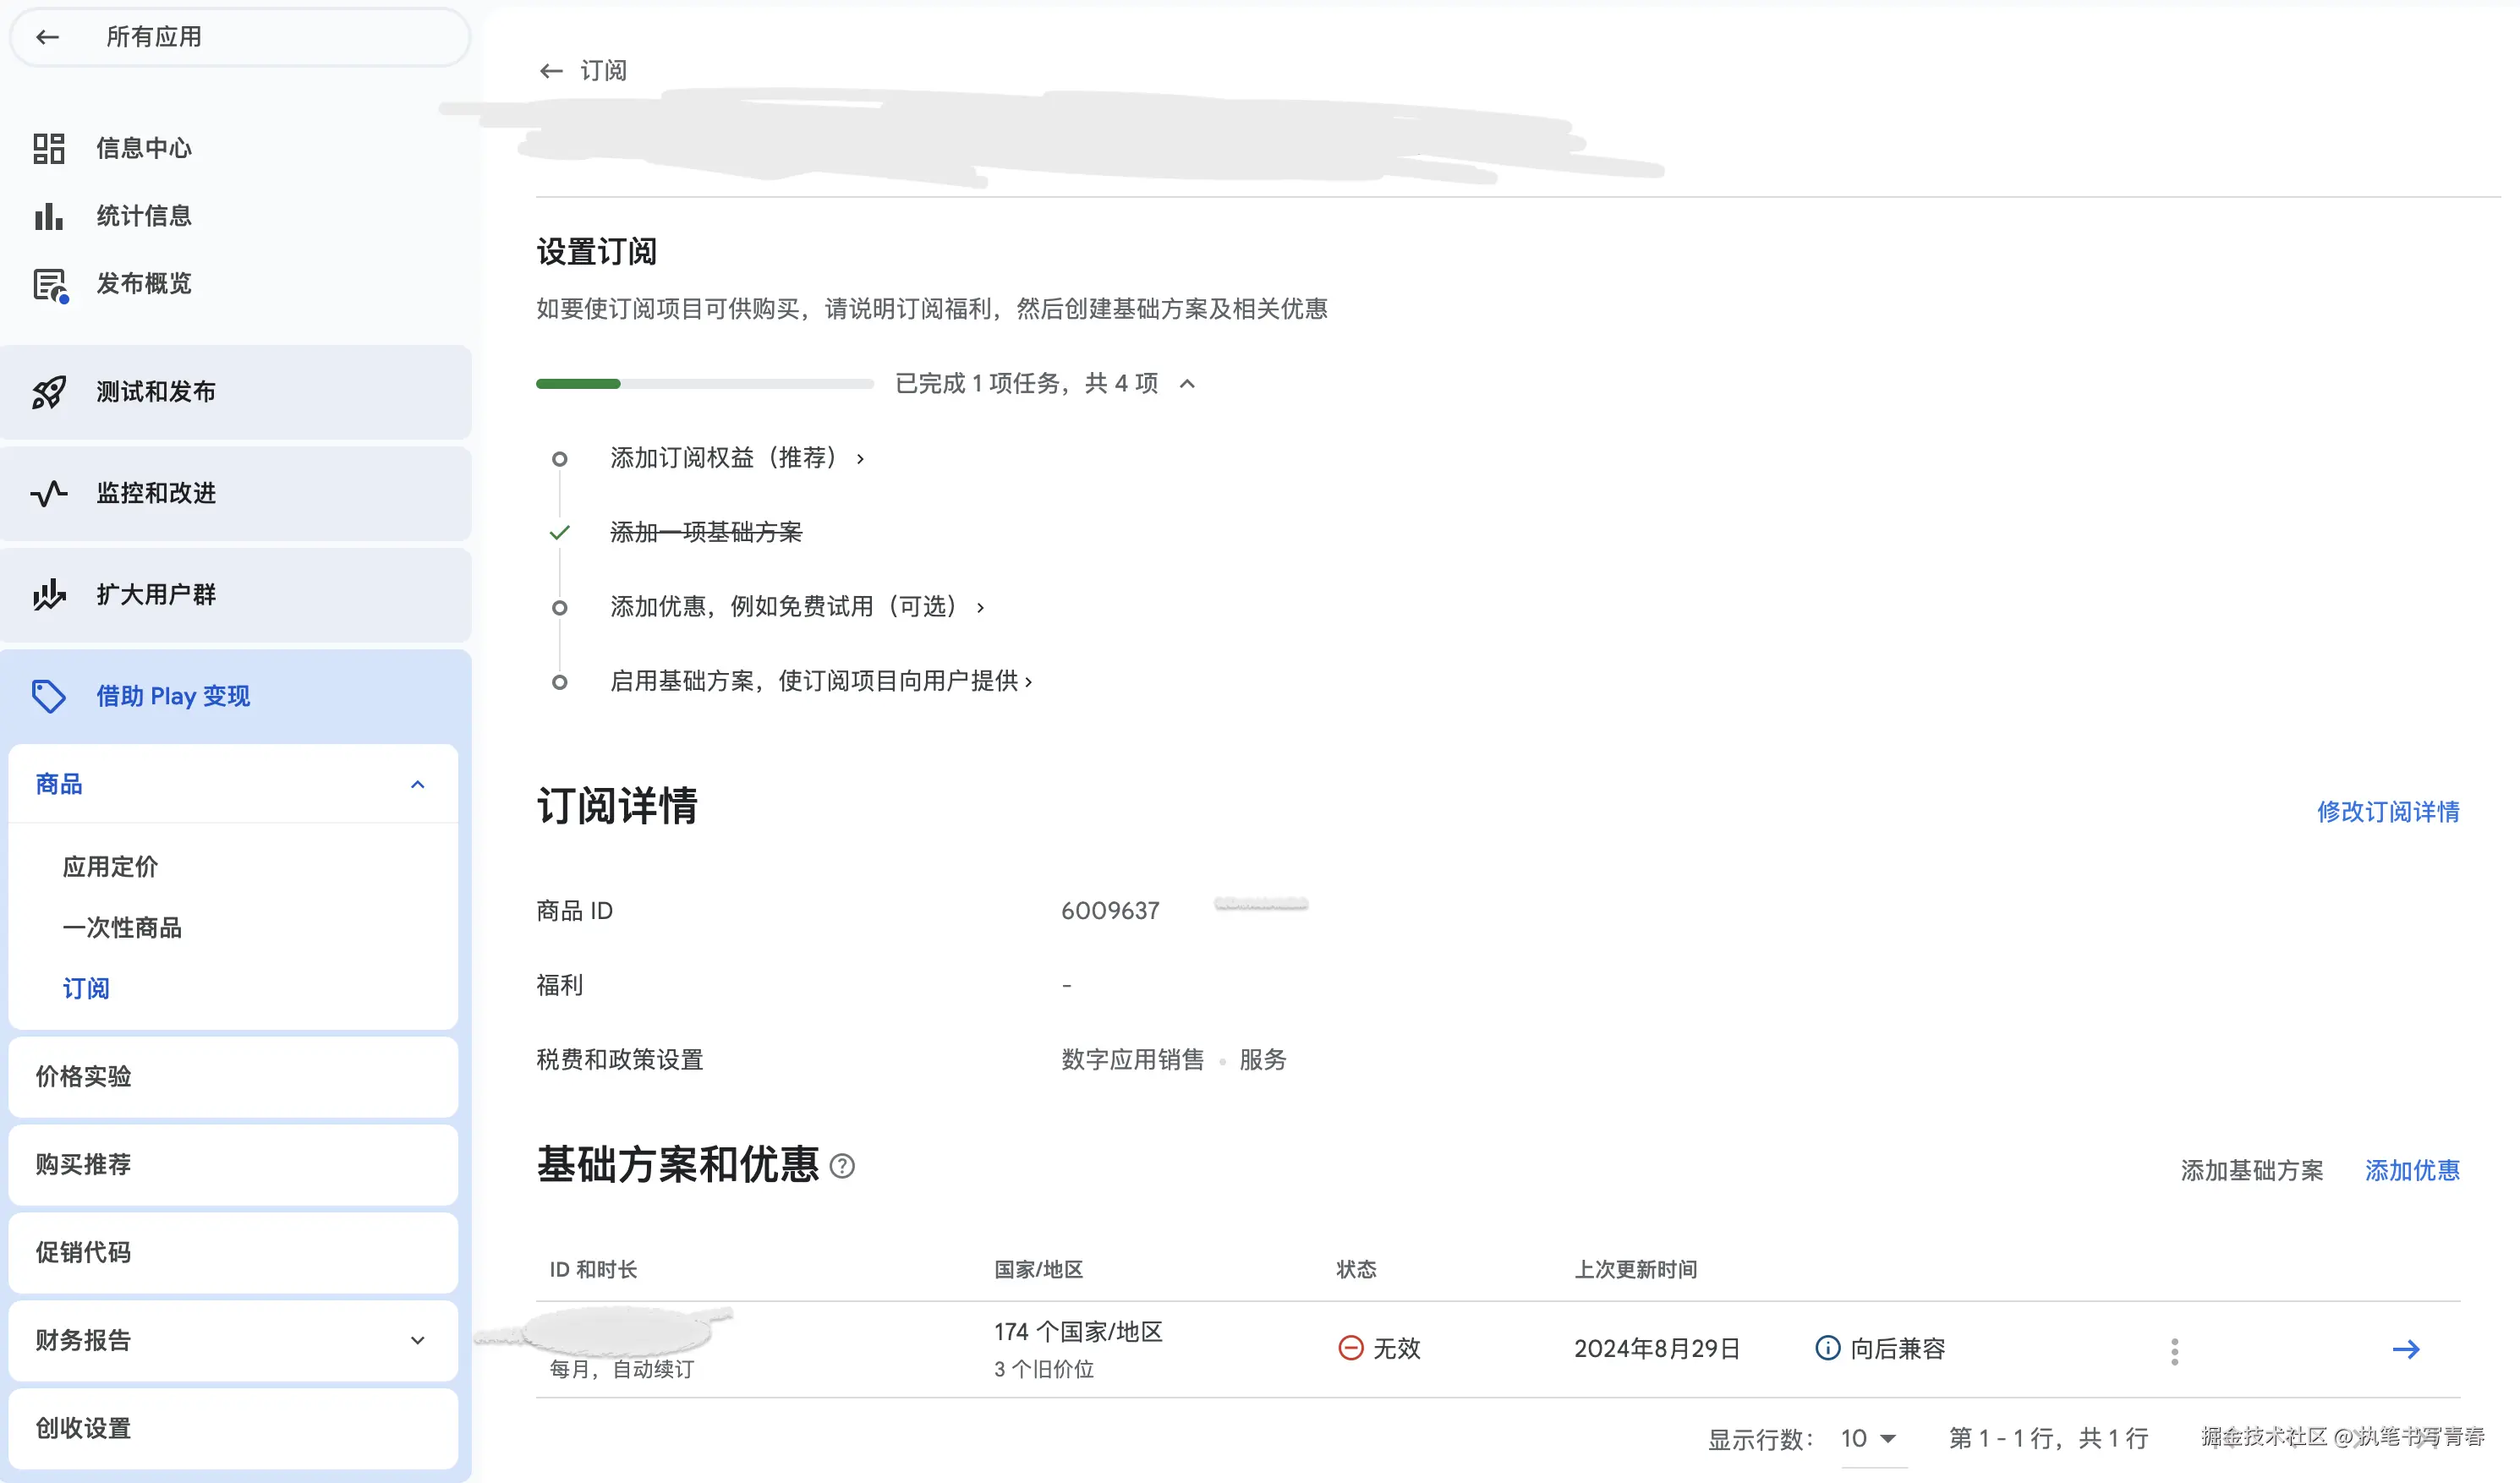This screenshot has width=2520, height=1483.
Task: Click 添加基础方案 button
Action: 2252,1171
